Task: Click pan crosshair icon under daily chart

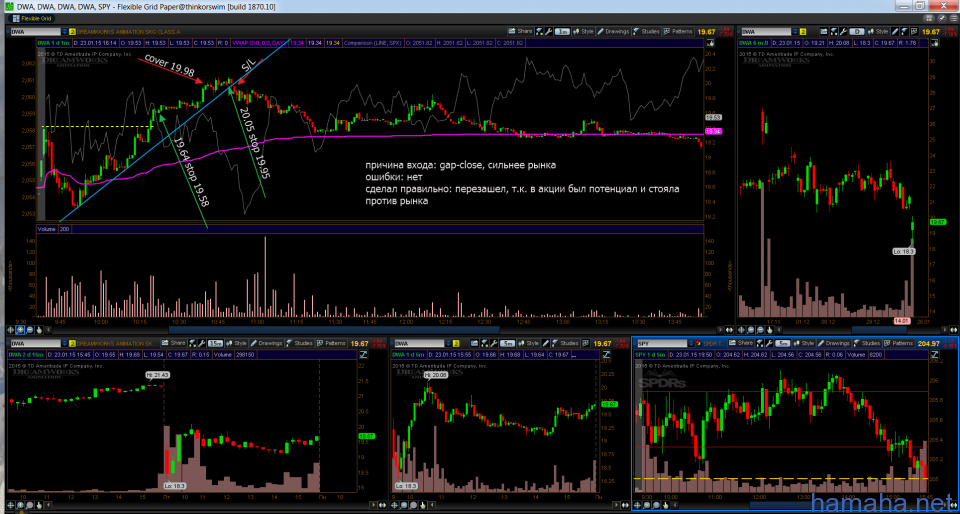Action: (x=741, y=330)
